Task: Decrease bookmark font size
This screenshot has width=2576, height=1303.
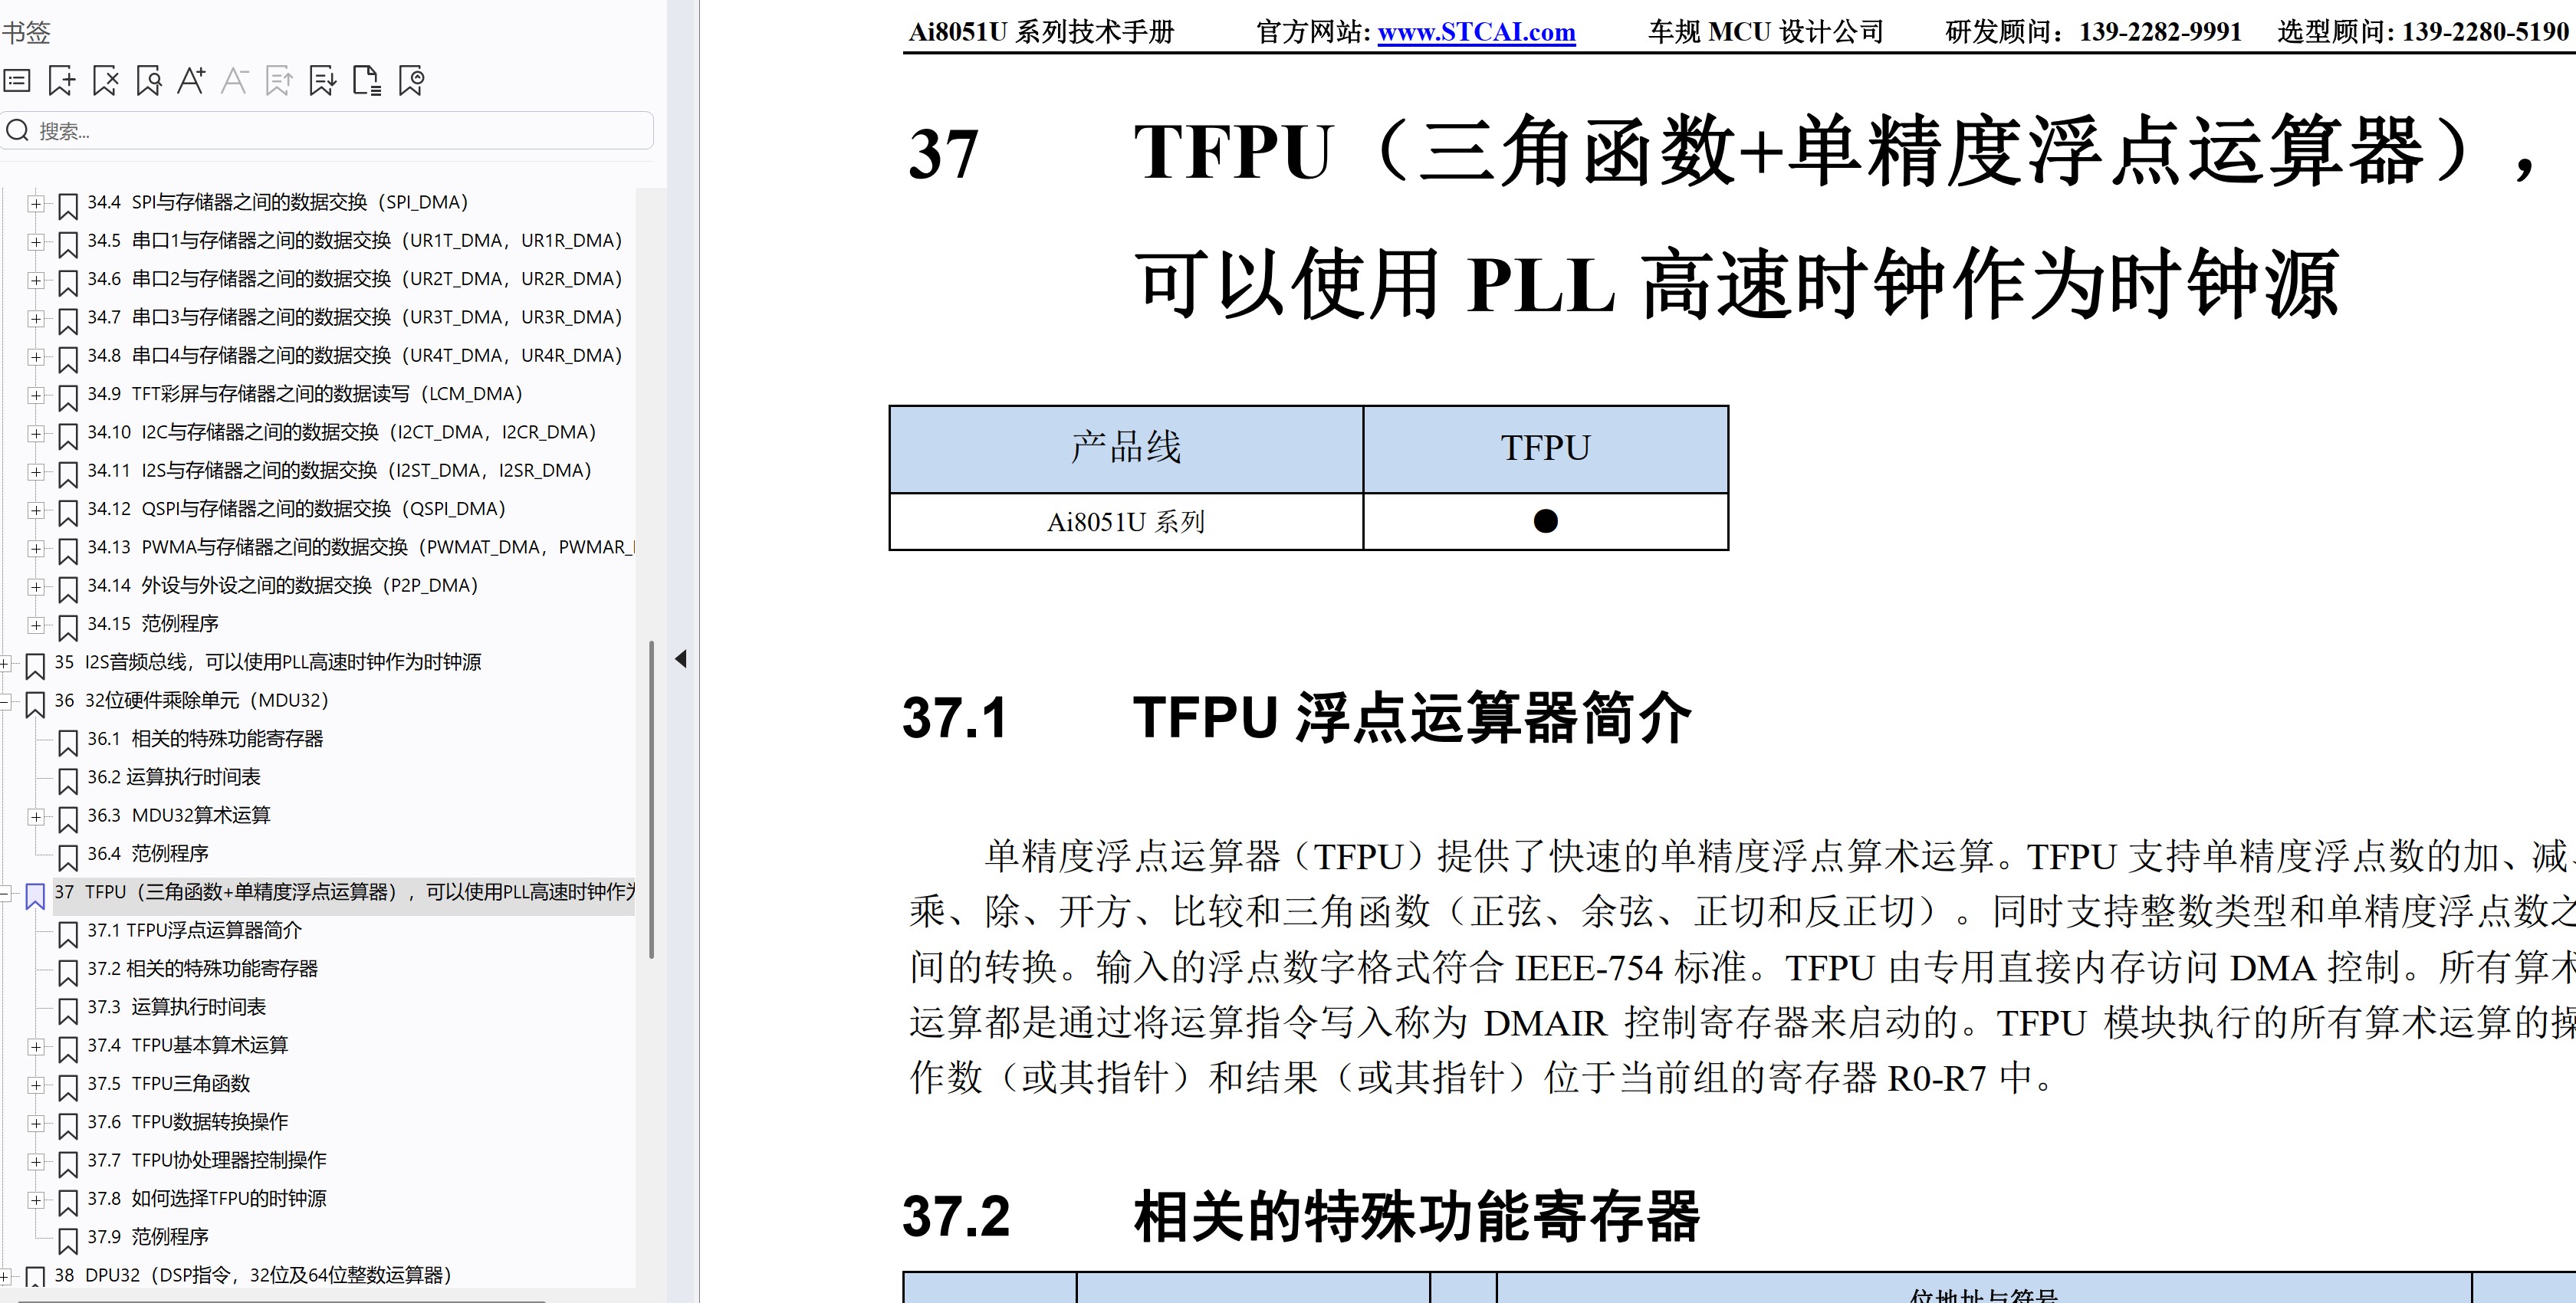Action: tap(235, 81)
